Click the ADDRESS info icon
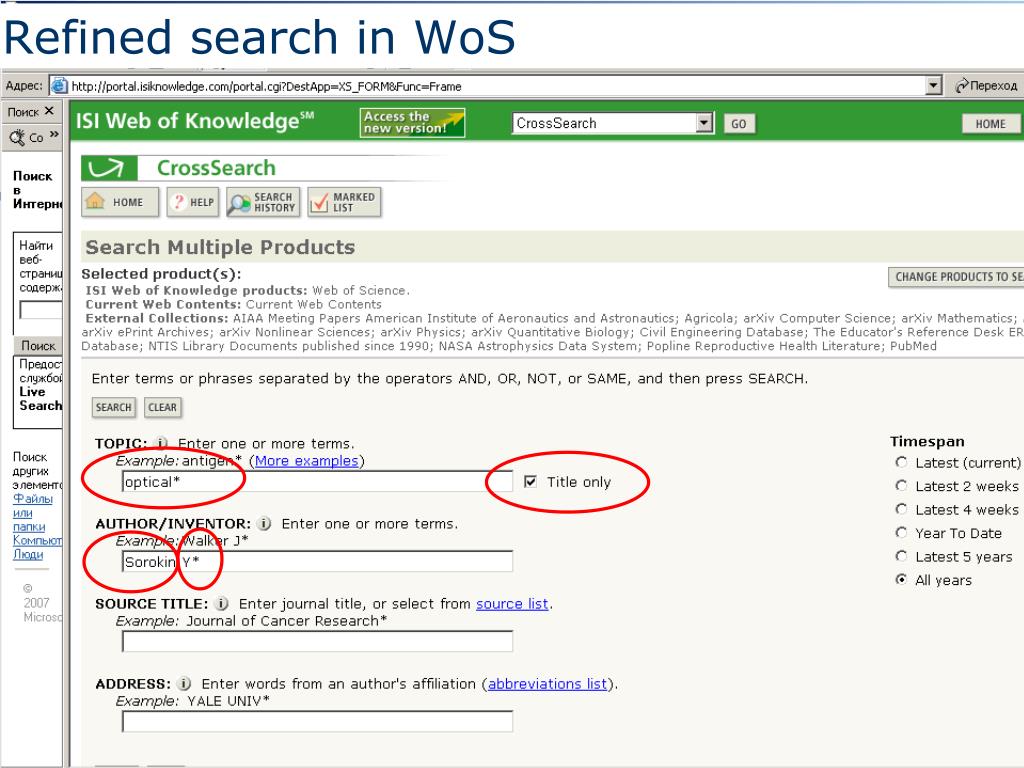1024x768 pixels. click(x=185, y=684)
